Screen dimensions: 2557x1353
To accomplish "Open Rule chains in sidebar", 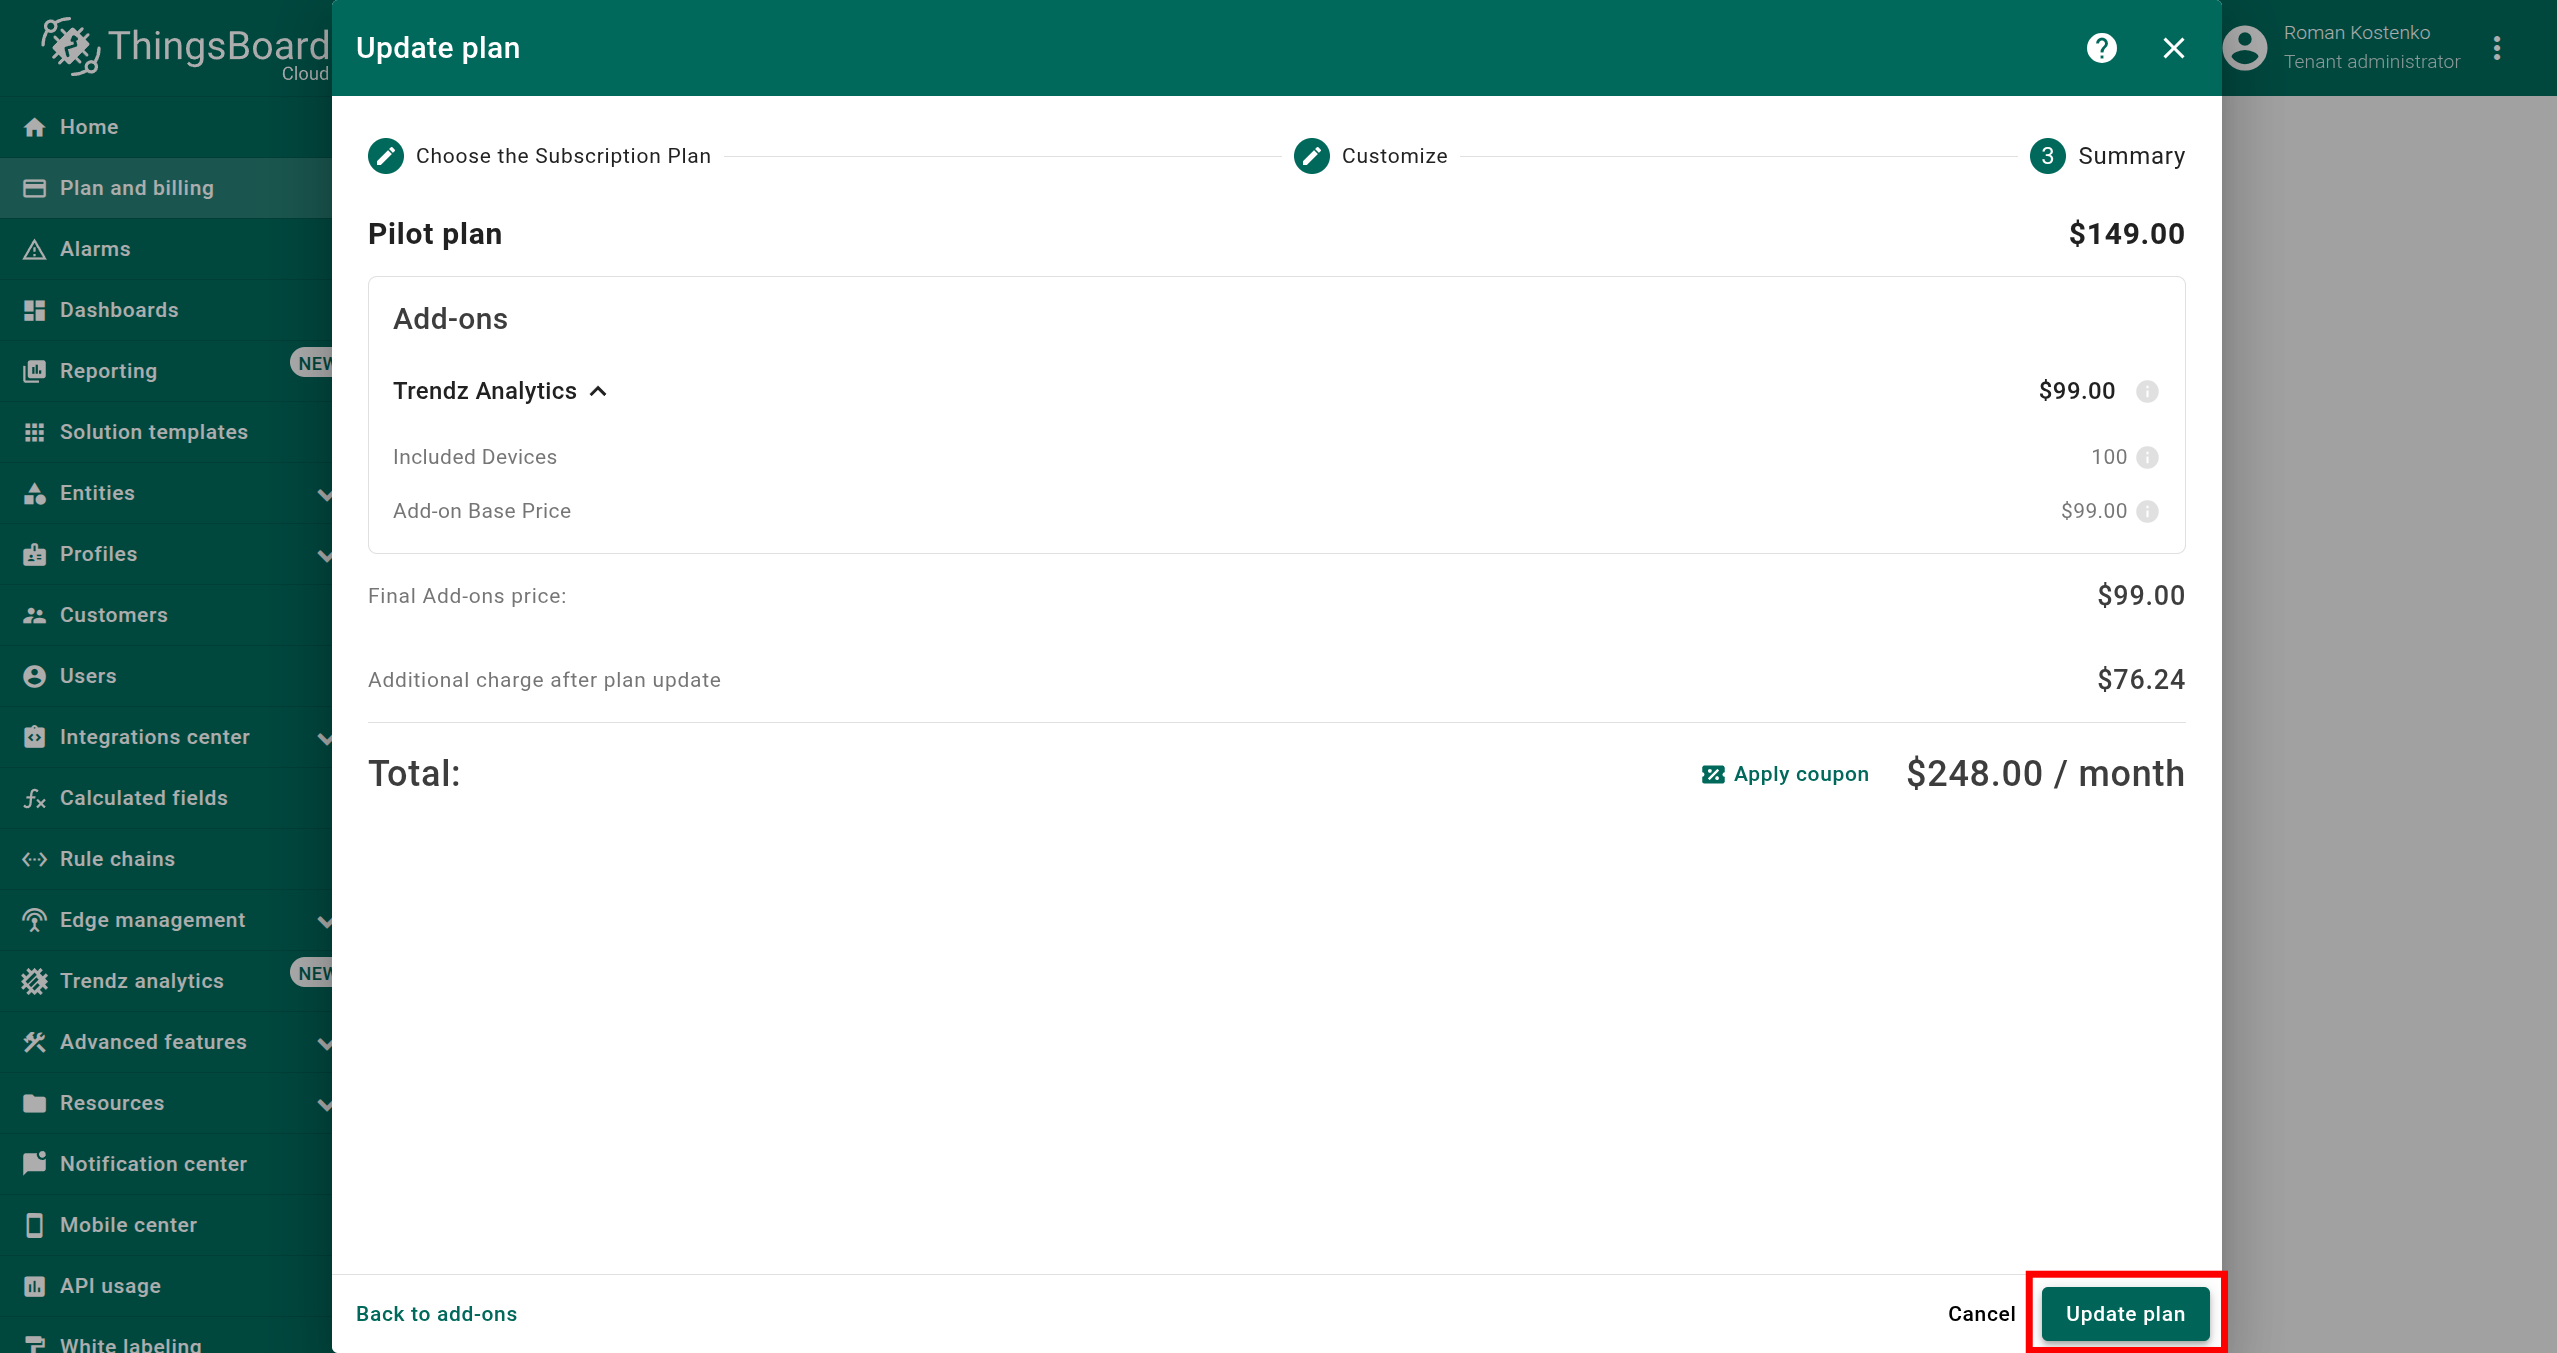I will (x=117, y=859).
